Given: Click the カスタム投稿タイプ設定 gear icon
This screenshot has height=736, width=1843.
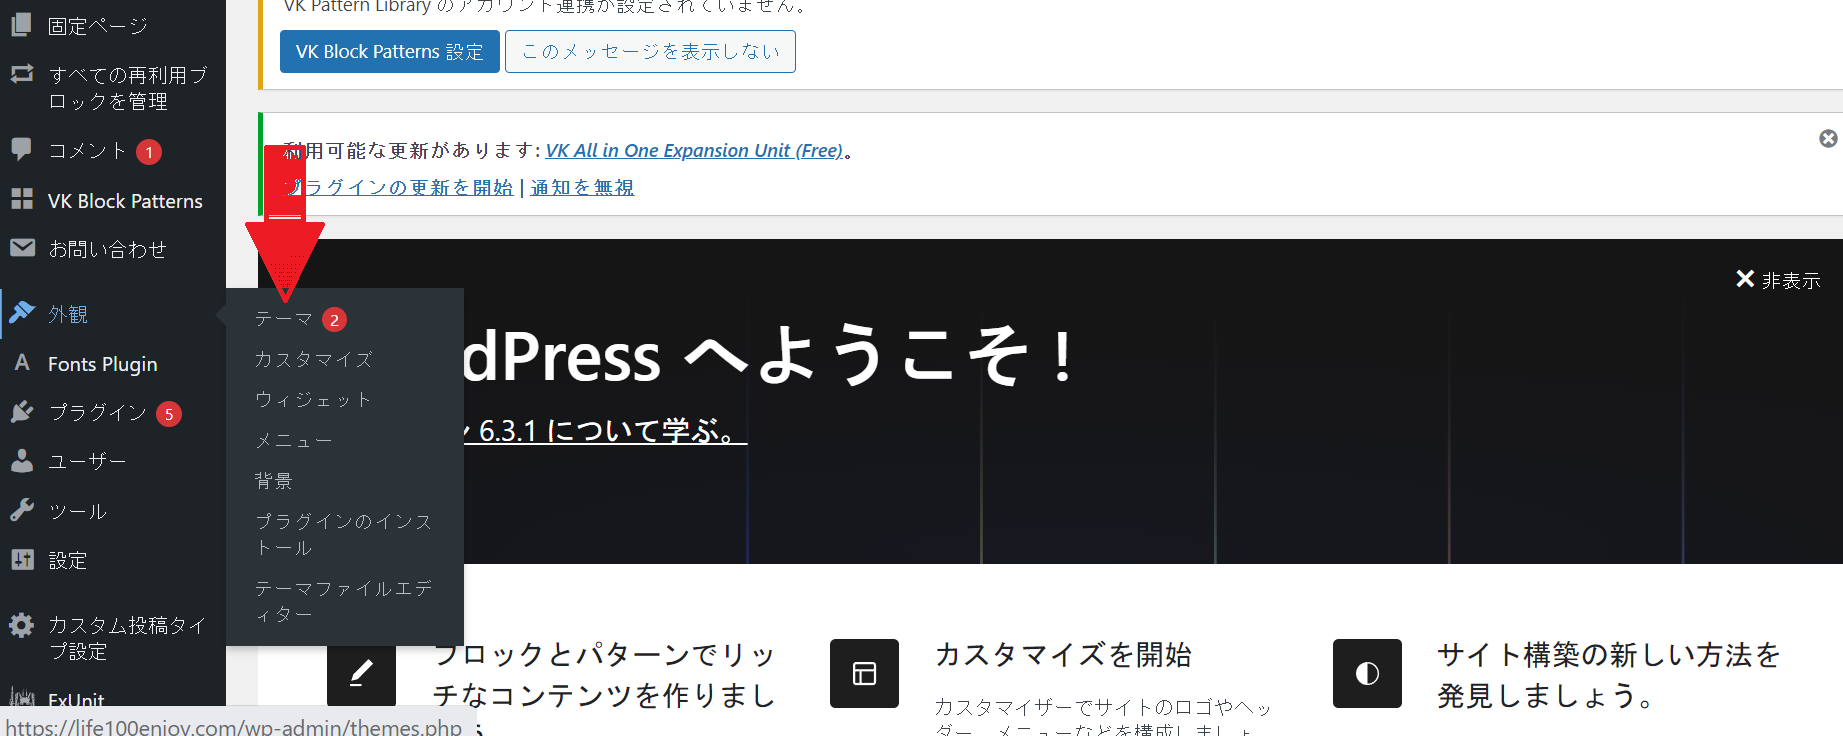Looking at the screenshot, I should (x=22, y=626).
